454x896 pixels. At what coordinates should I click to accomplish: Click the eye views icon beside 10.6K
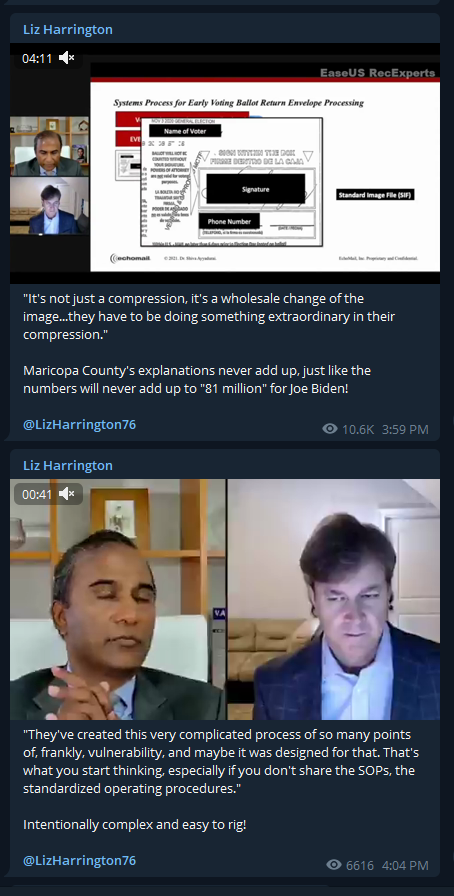pyautogui.click(x=330, y=429)
